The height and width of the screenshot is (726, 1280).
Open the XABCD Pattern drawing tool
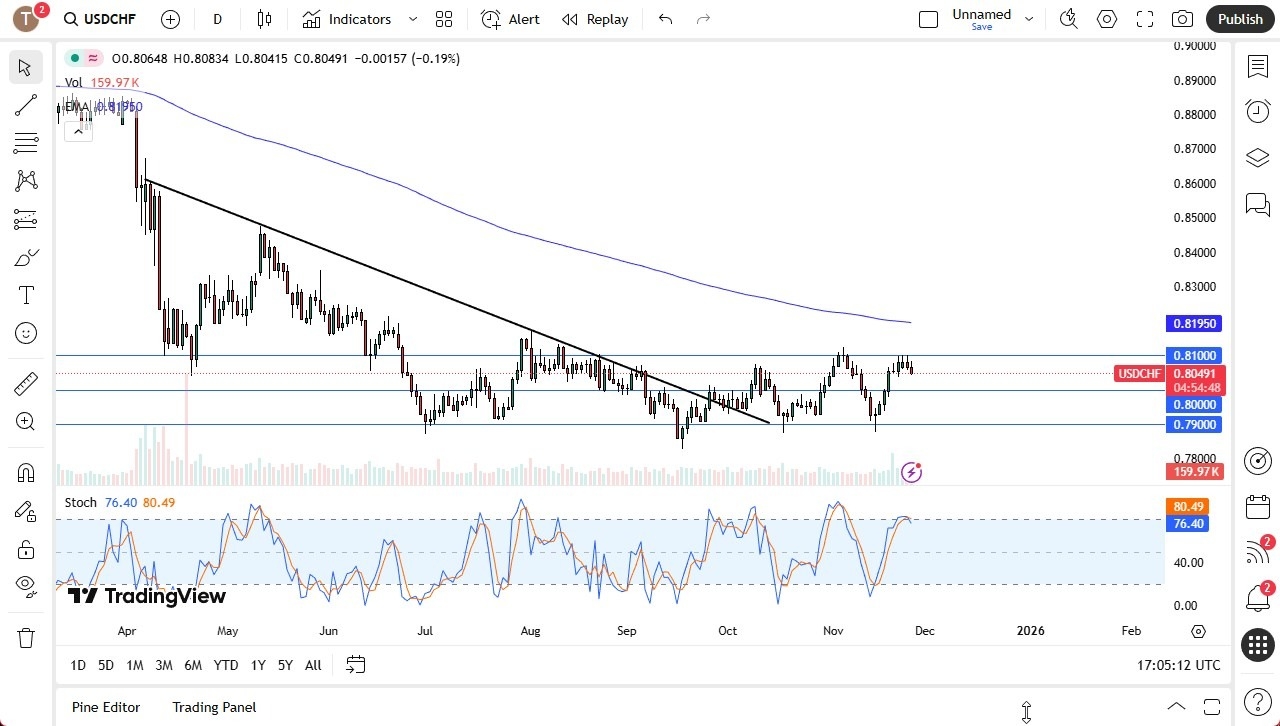pos(26,181)
